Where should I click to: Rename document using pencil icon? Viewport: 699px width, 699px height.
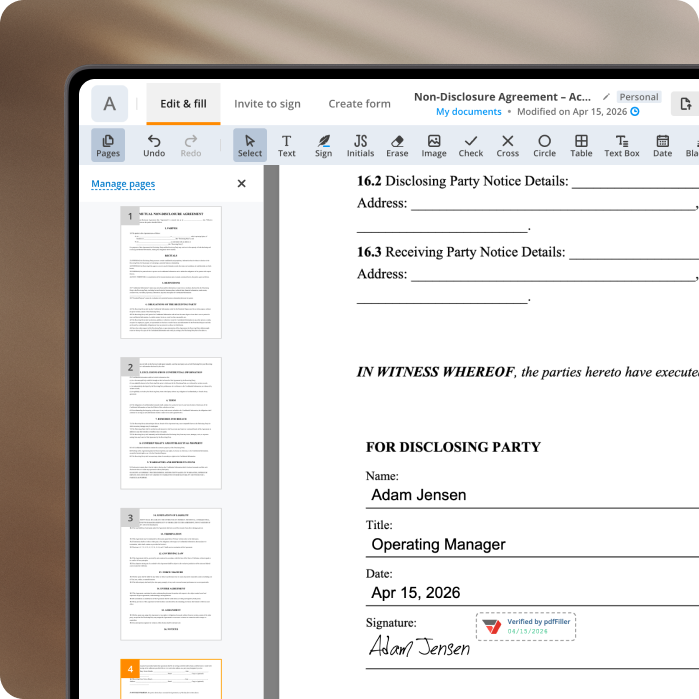[x=606, y=97]
